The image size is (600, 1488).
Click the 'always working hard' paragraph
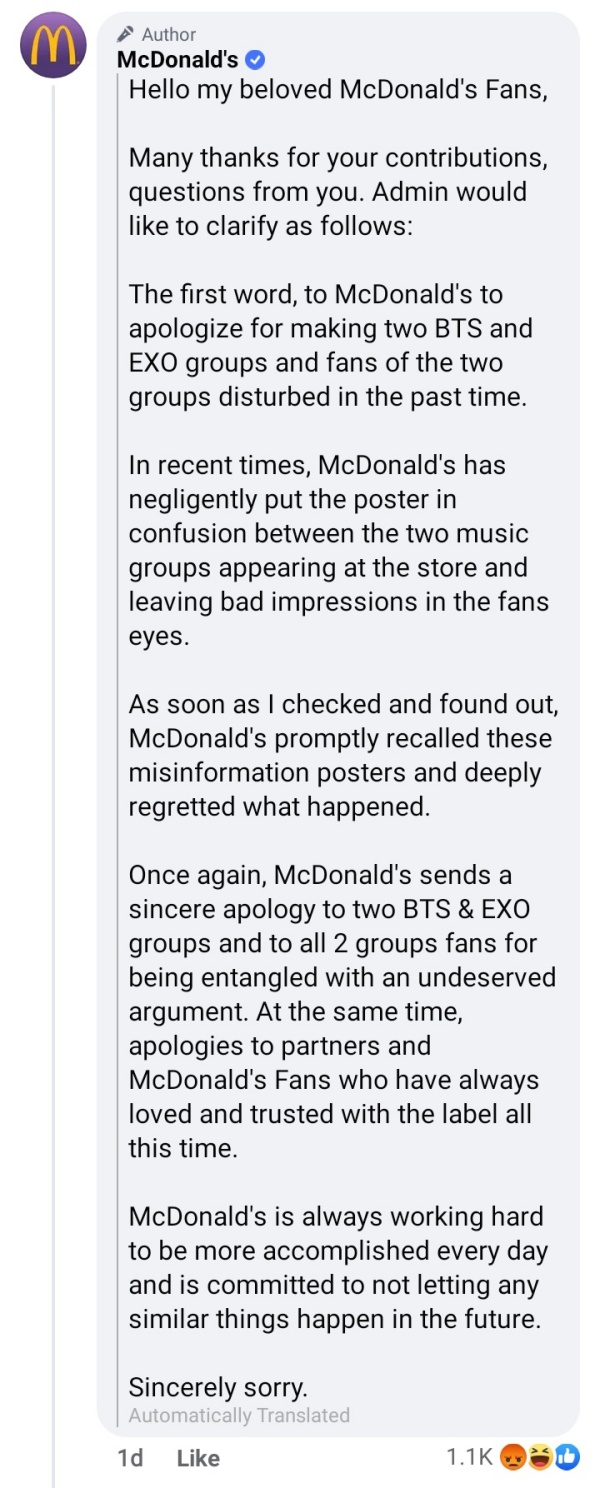338,1267
